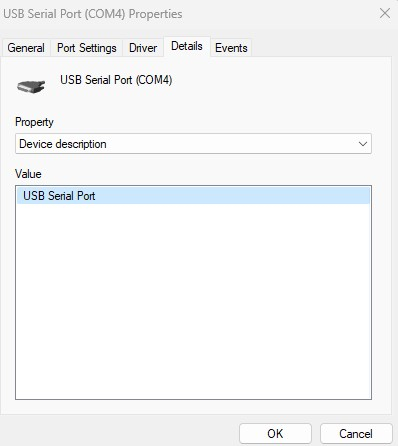The image size is (398, 446).
Task: Dismiss the dialog with Cancel button
Action: coord(356,434)
